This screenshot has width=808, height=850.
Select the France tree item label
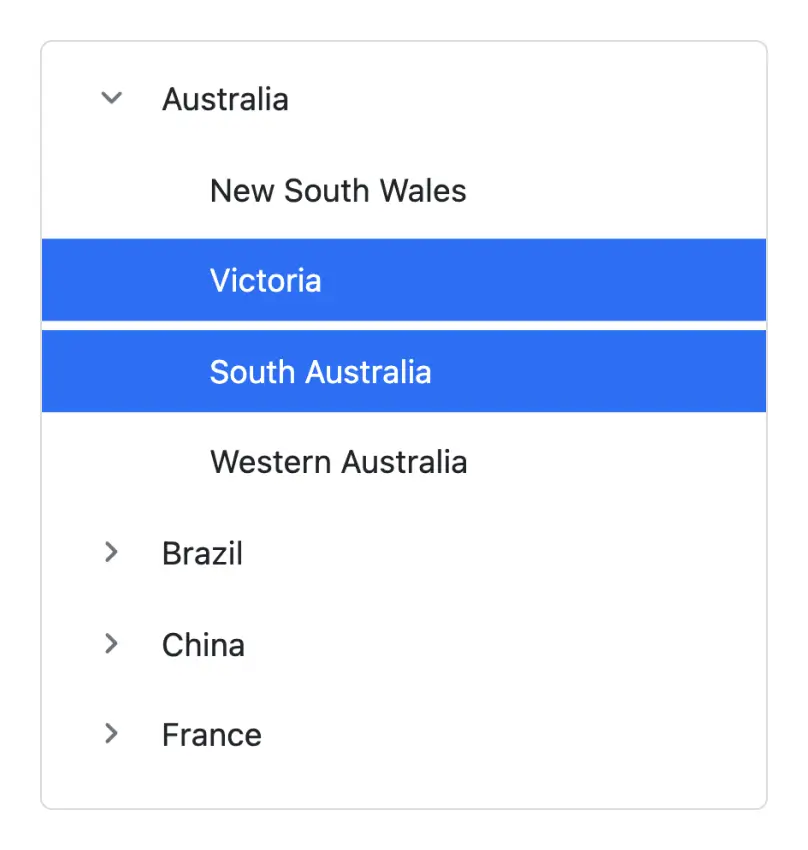212,735
